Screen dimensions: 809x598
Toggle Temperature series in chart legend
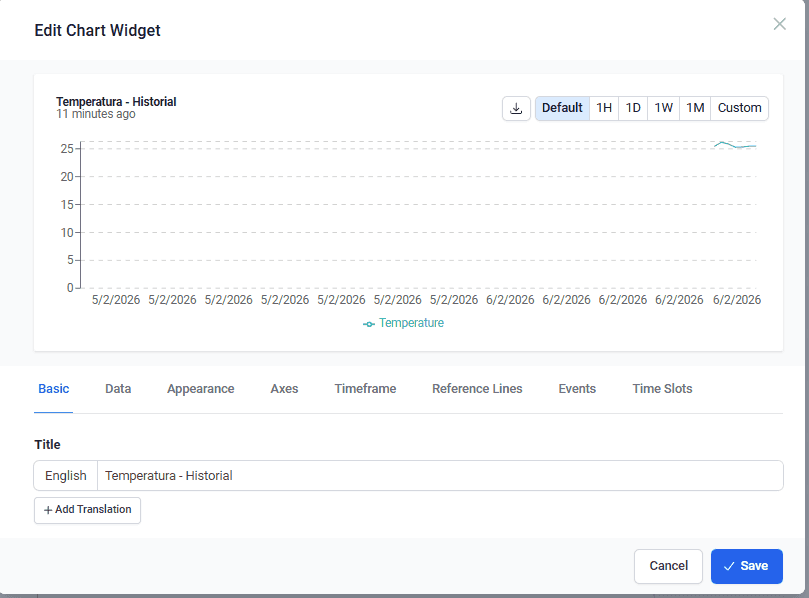[x=404, y=323]
